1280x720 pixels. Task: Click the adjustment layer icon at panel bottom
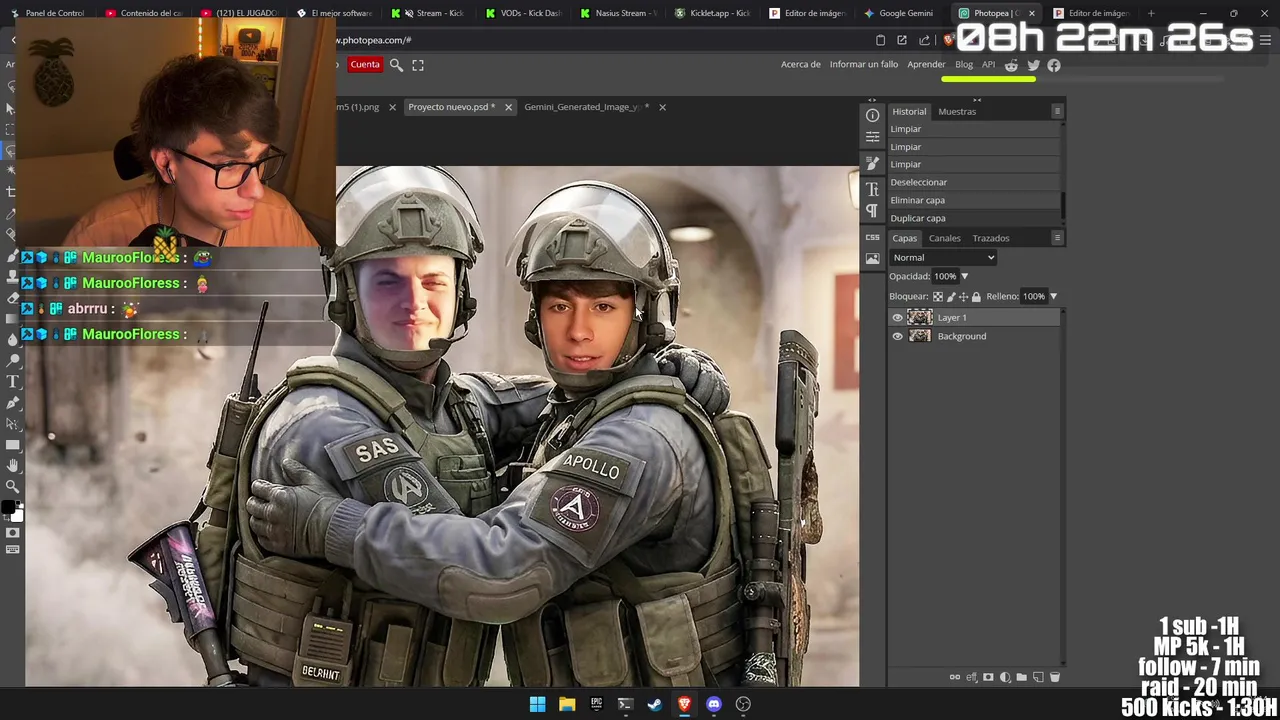point(1005,677)
